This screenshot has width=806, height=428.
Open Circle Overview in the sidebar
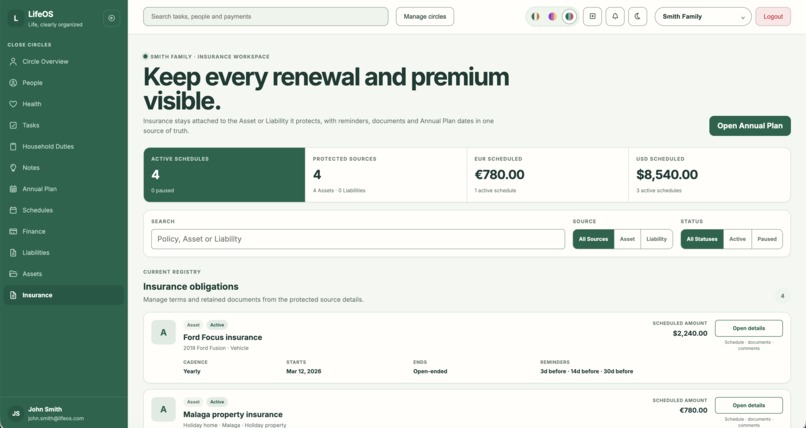click(x=64, y=62)
